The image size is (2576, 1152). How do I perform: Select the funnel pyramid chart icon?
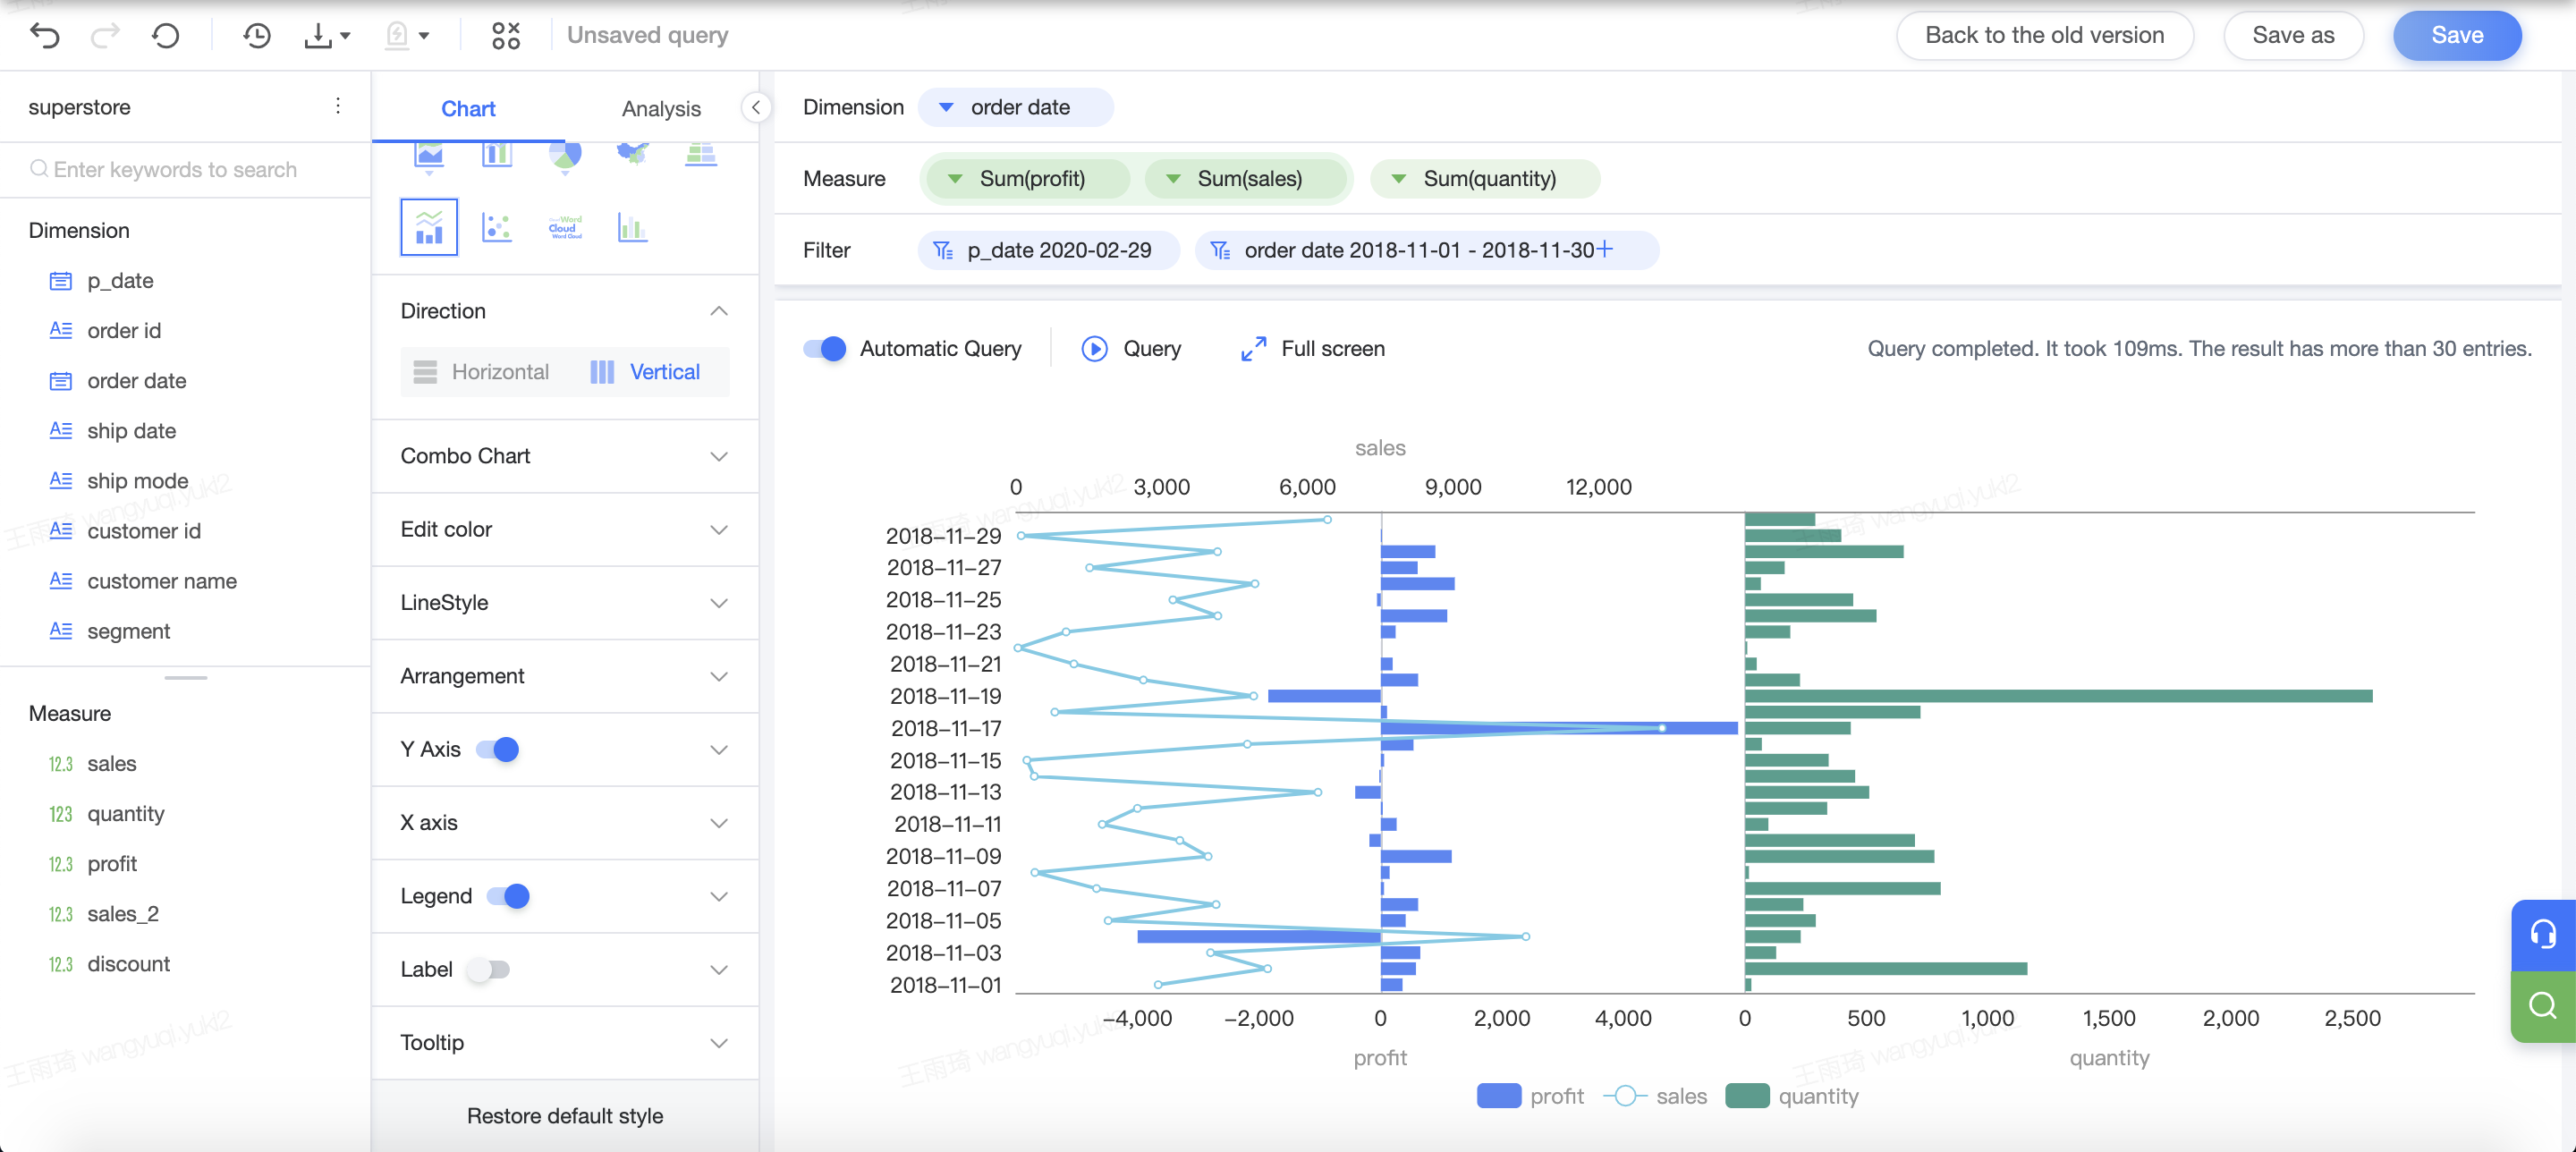[x=701, y=154]
